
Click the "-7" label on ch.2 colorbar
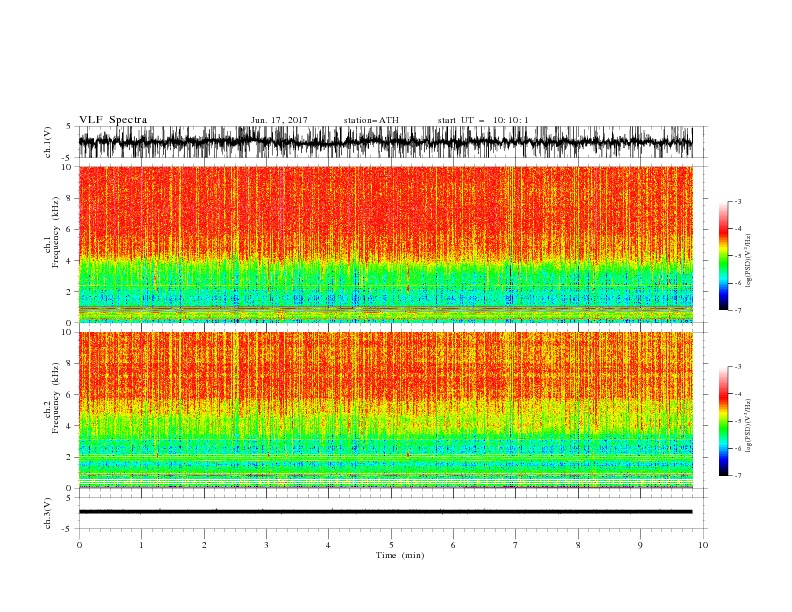pyautogui.click(x=738, y=475)
